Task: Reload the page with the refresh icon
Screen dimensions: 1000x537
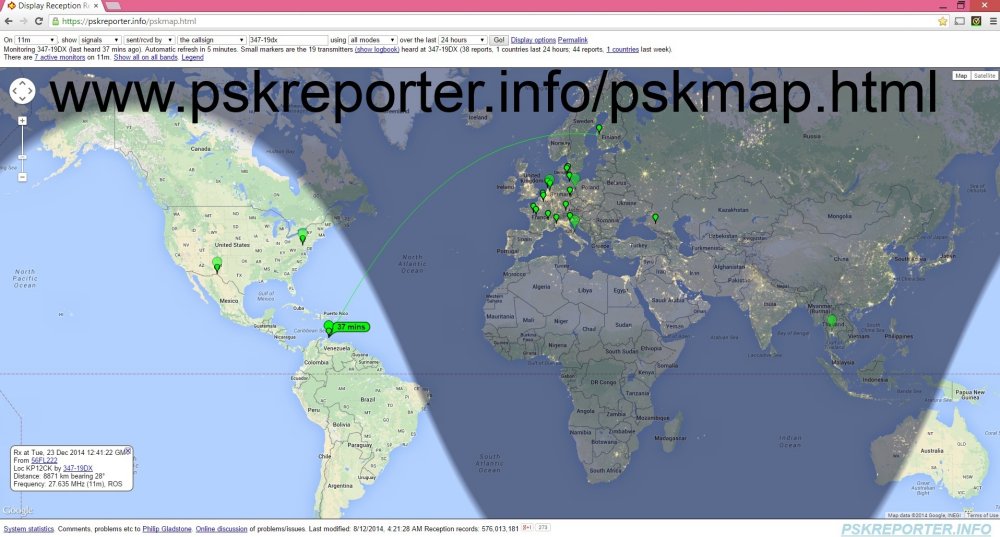Action: click(x=38, y=21)
